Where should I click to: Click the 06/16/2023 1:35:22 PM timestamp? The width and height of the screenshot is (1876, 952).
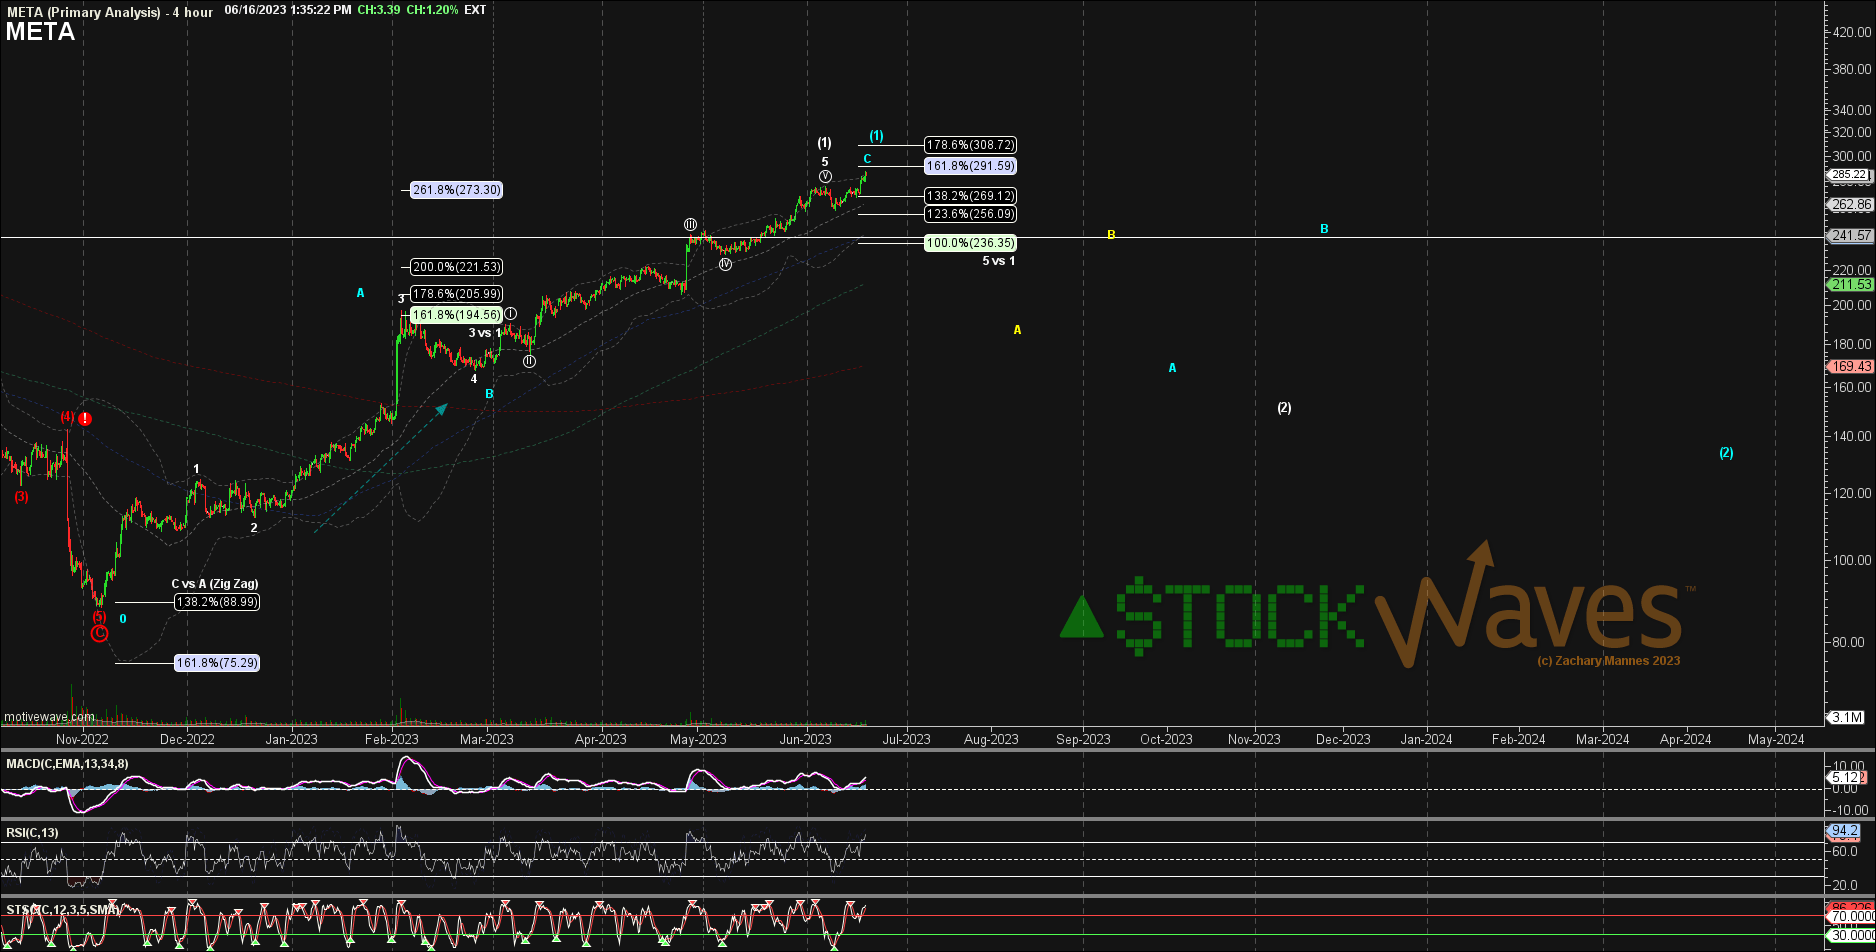pos(288,10)
